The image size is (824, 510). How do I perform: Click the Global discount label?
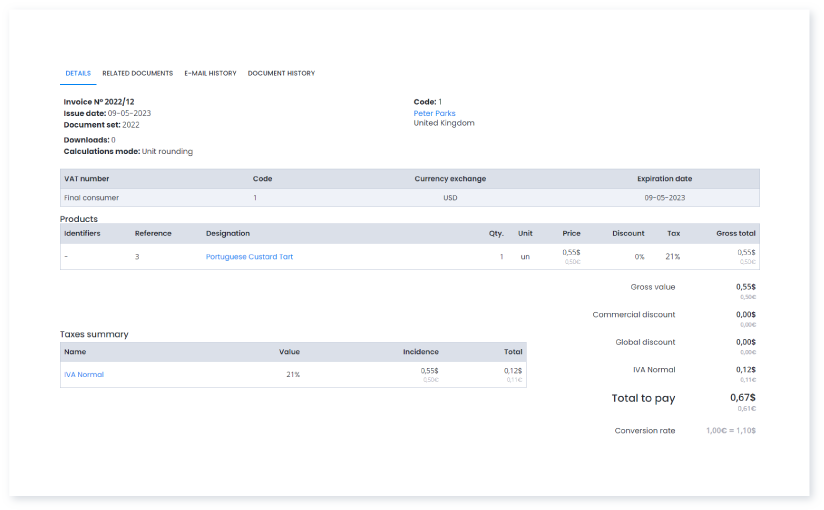point(645,342)
